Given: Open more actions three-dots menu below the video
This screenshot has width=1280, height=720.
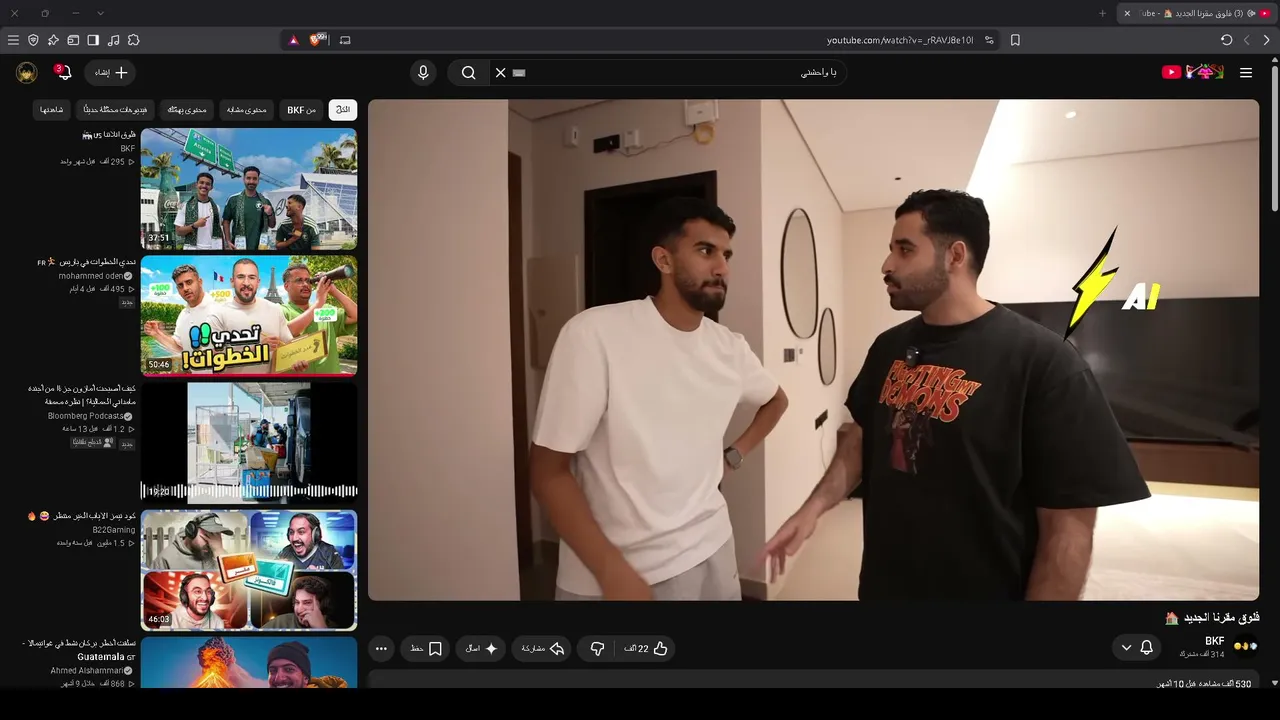Looking at the screenshot, I should pos(381,649).
